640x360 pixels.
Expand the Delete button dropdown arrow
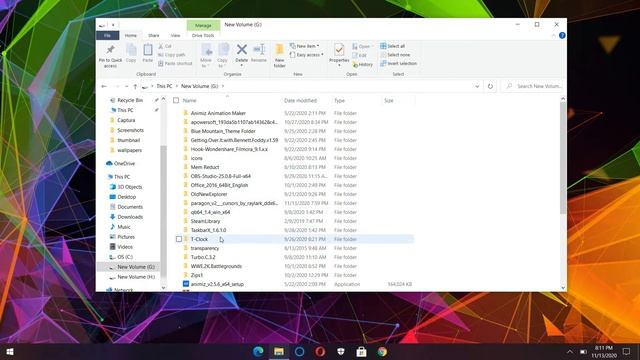point(242,66)
